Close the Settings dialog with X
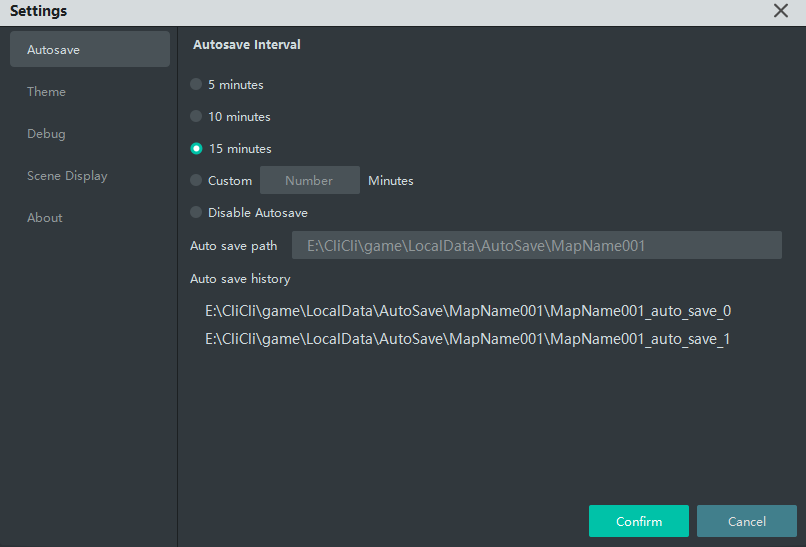 pos(781,11)
